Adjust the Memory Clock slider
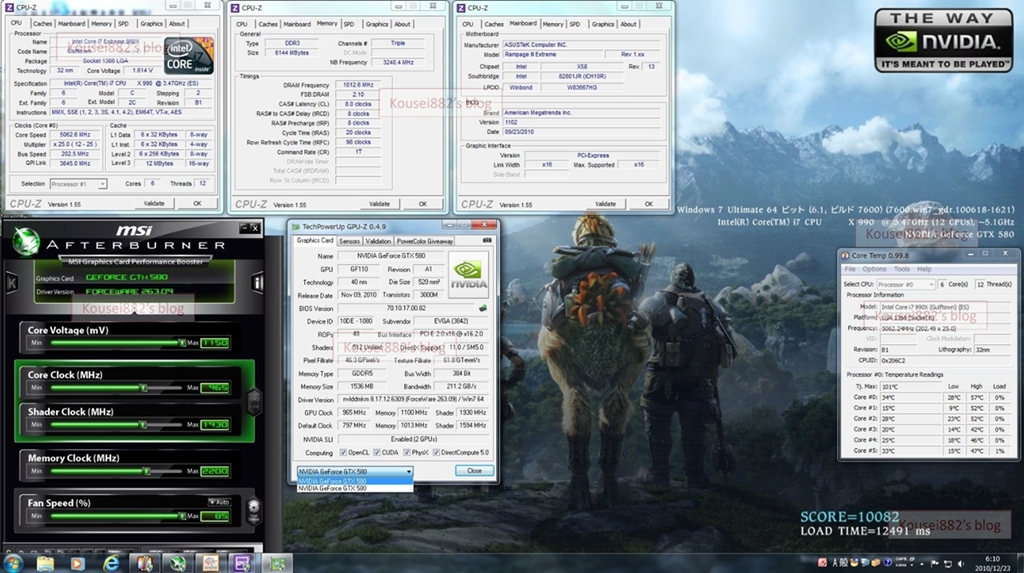This screenshot has width=1024, height=573. pos(116,470)
